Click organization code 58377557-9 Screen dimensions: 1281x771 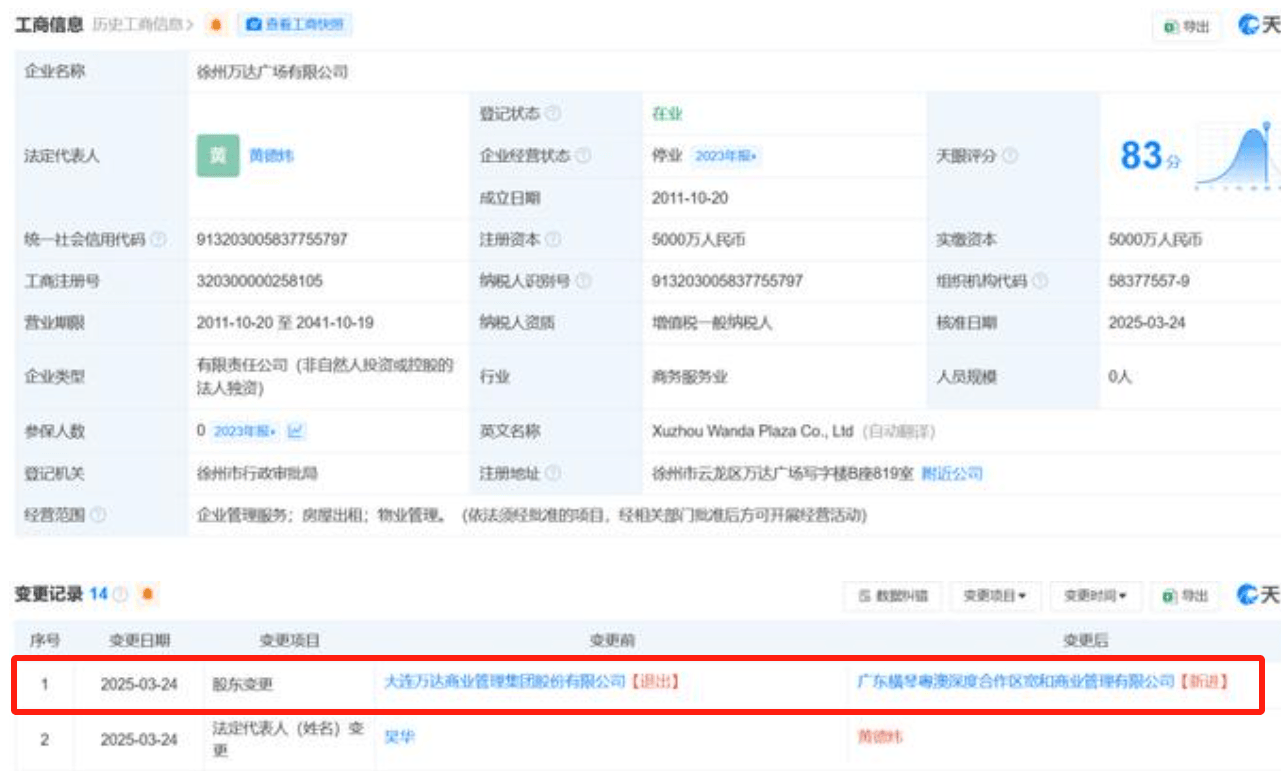pos(1149,282)
